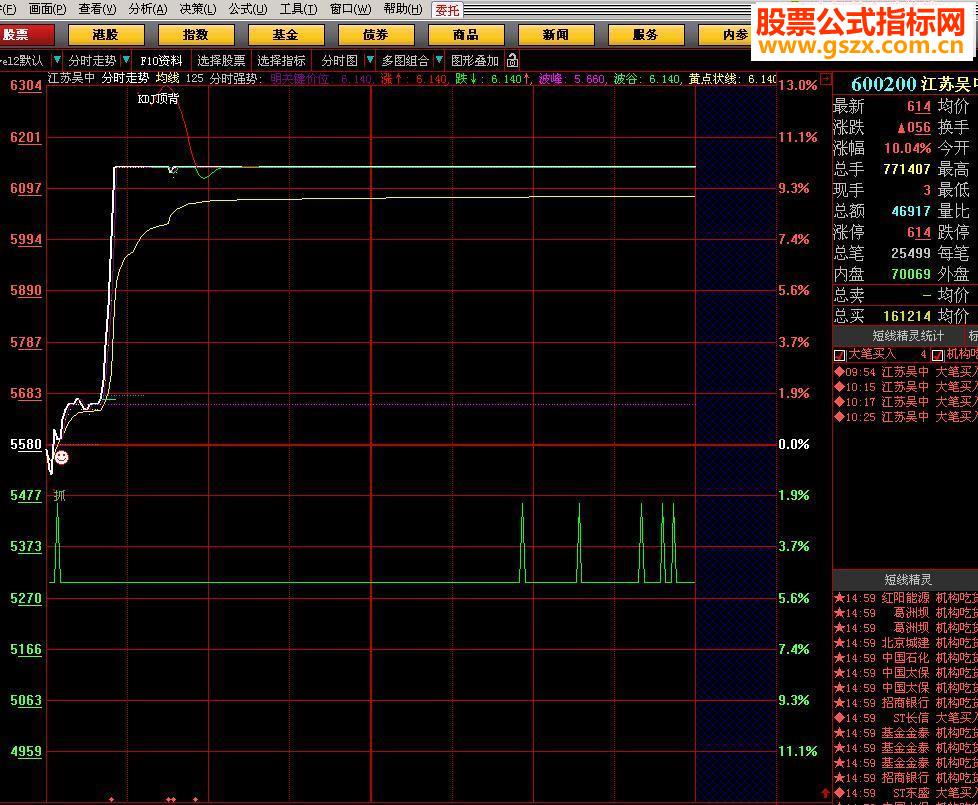This screenshot has height=805, width=978.
Task: Open the 工具(T) menu
Action: 298,9
